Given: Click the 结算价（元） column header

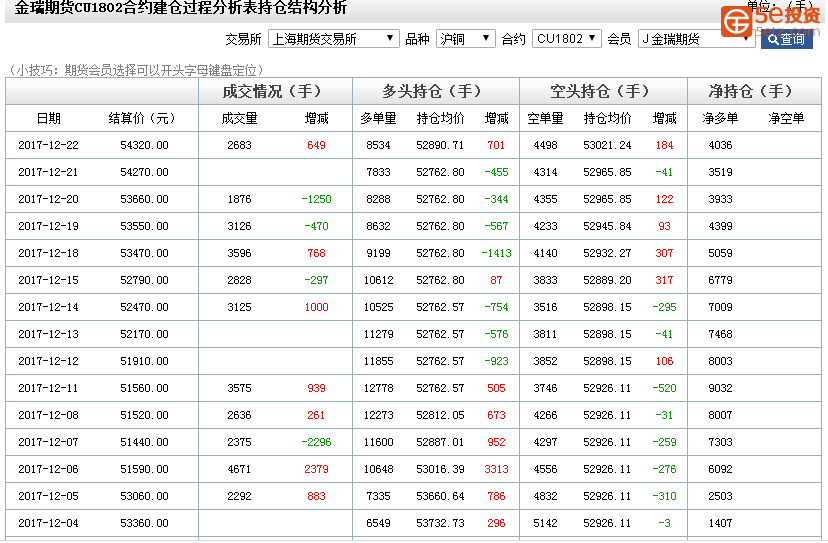Looking at the screenshot, I should tap(142, 118).
